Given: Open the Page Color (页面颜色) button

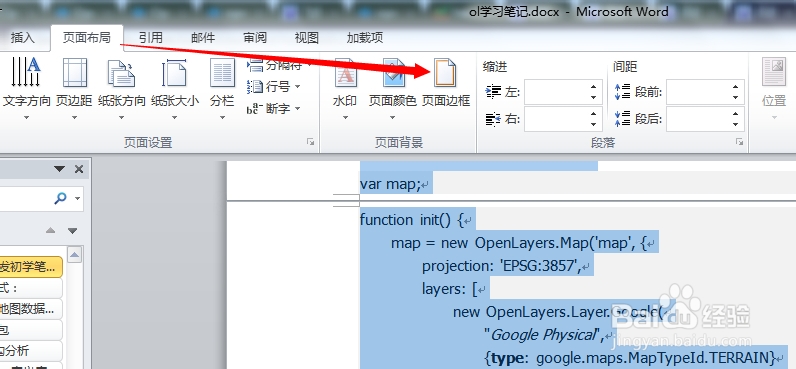Looking at the screenshot, I should coord(392,89).
